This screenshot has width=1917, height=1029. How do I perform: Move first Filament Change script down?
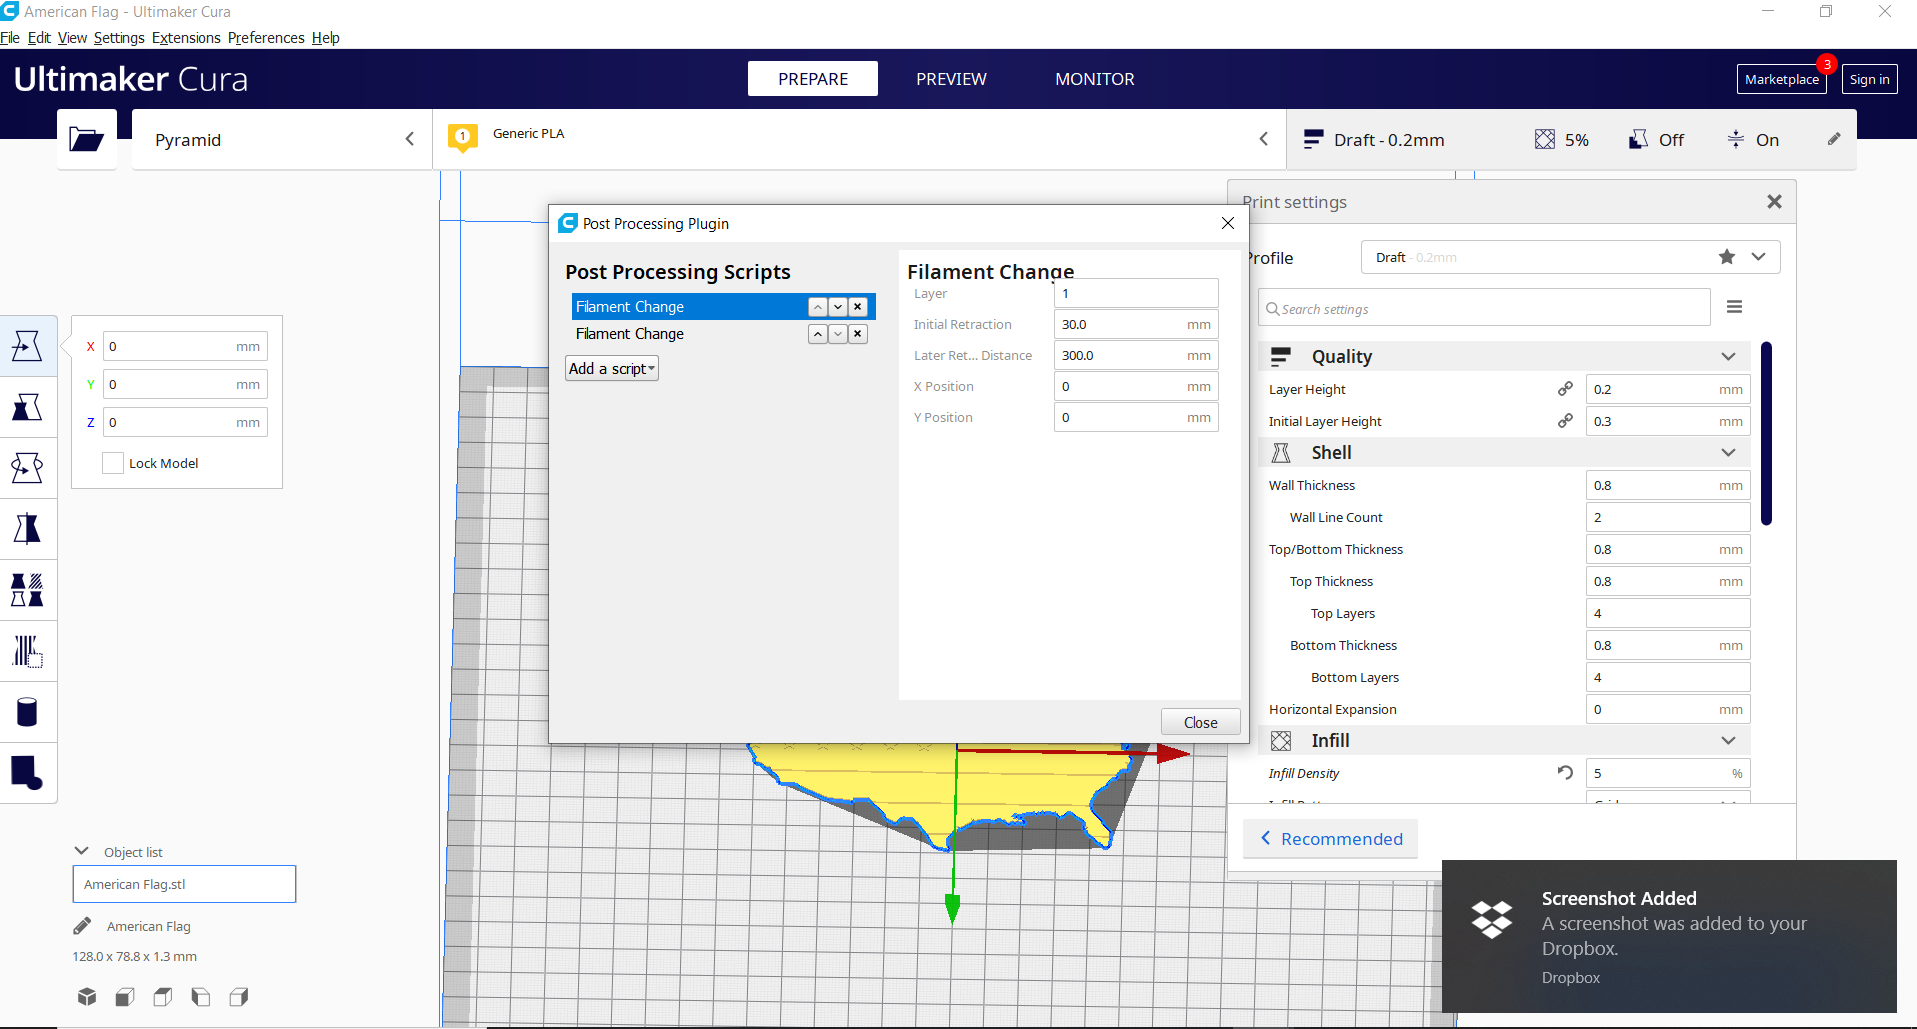838,307
